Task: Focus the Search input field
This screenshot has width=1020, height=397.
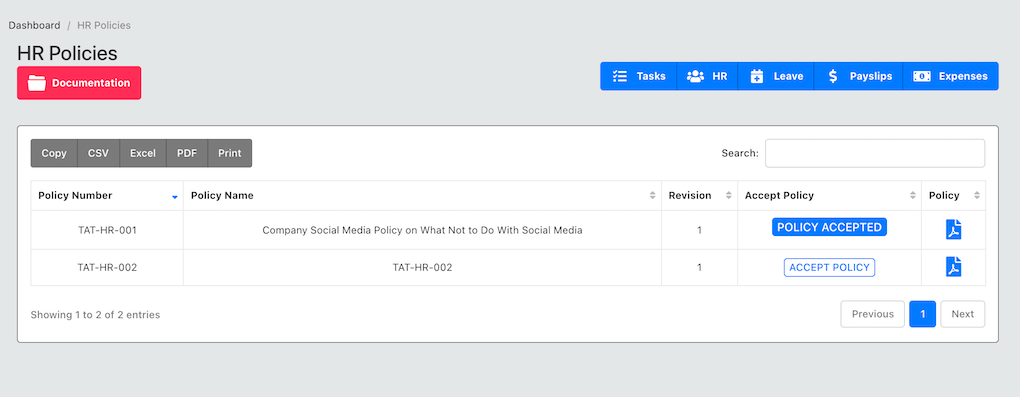Action: click(x=875, y=153)
